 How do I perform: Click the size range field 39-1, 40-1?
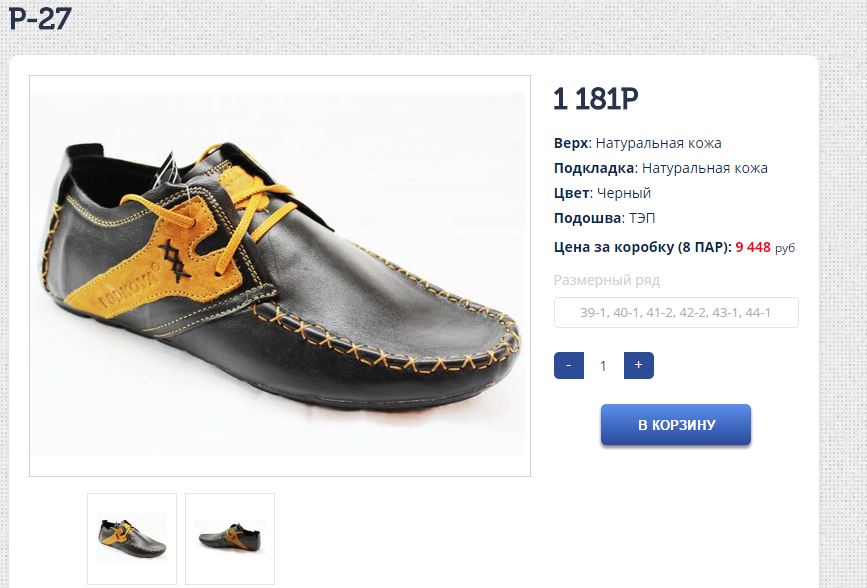pyautogui.click(x=676, y=313)
